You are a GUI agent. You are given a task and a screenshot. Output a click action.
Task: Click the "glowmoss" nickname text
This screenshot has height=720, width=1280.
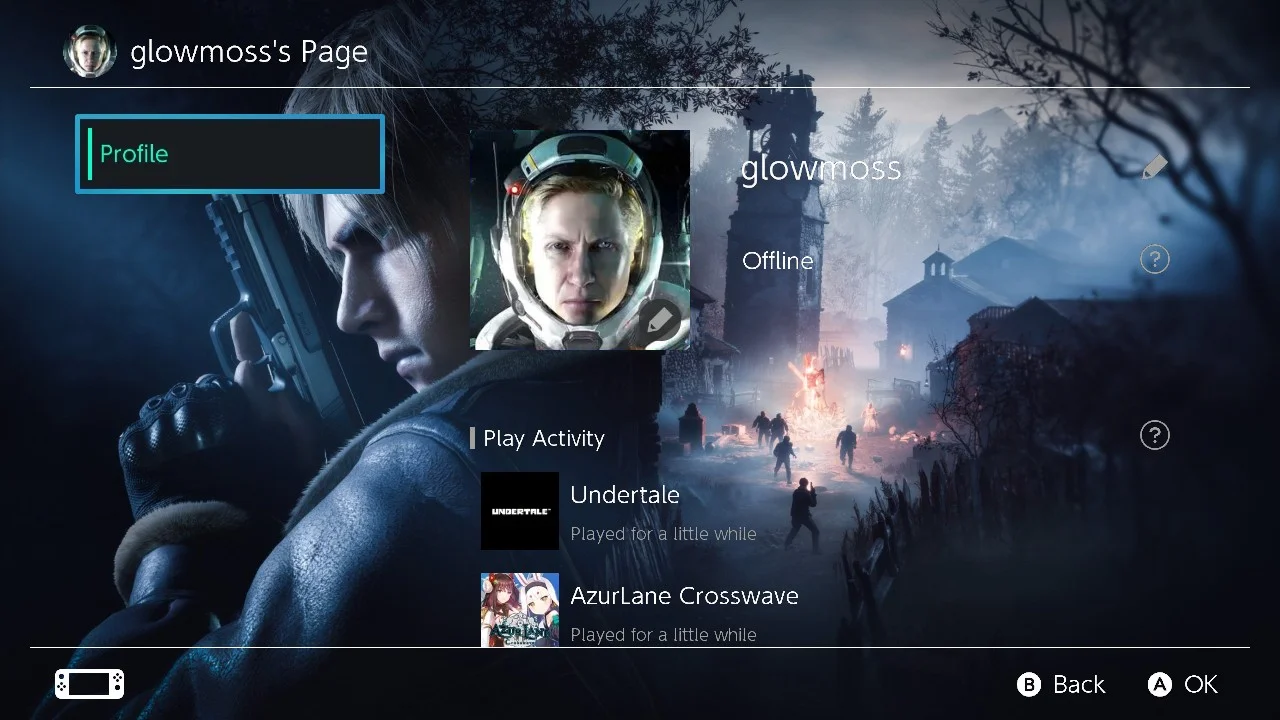coord(821,168)
